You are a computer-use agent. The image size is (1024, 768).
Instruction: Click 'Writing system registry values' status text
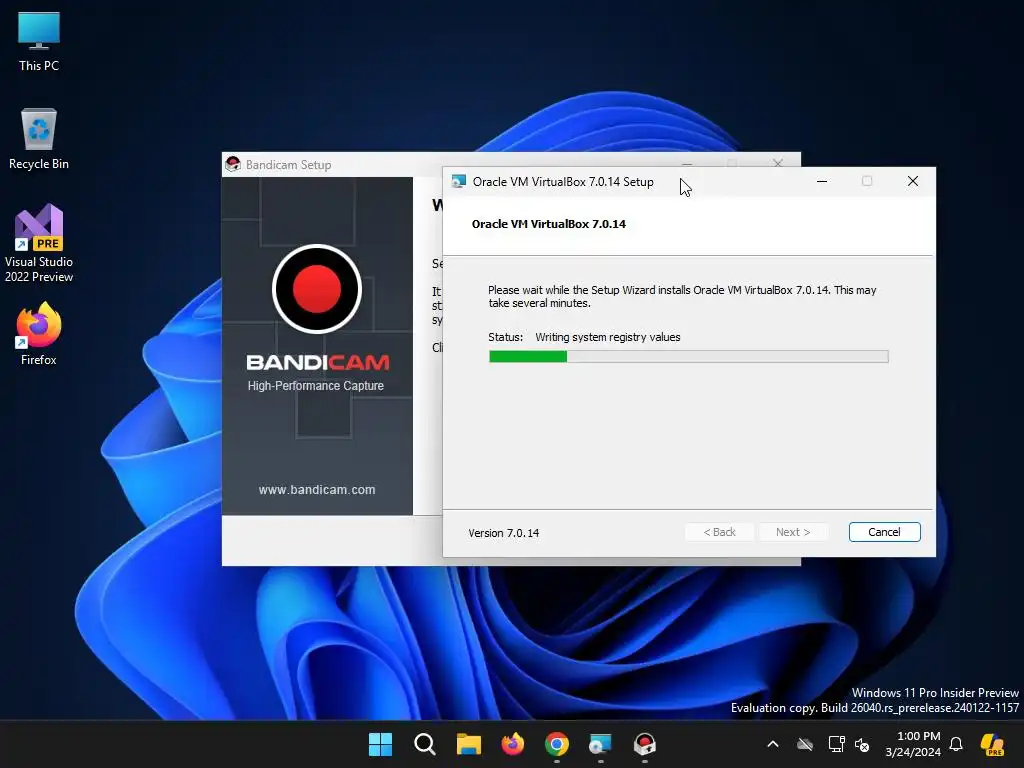(607, 337)
